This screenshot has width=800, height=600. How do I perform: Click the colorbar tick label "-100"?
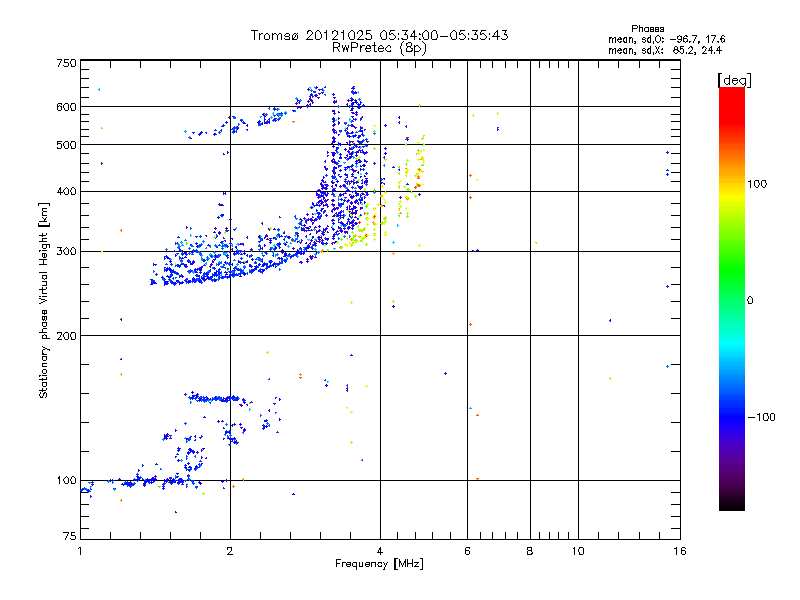(761, 417)
